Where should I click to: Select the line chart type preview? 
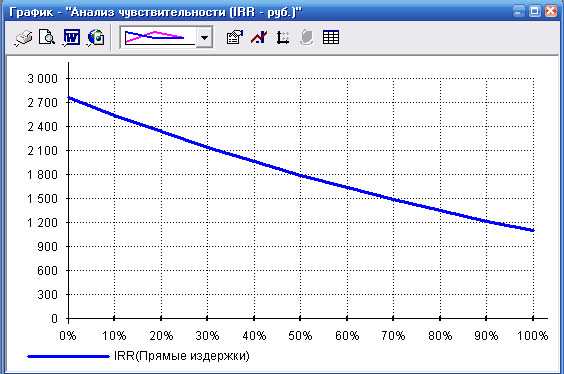(x=159, y=37)
